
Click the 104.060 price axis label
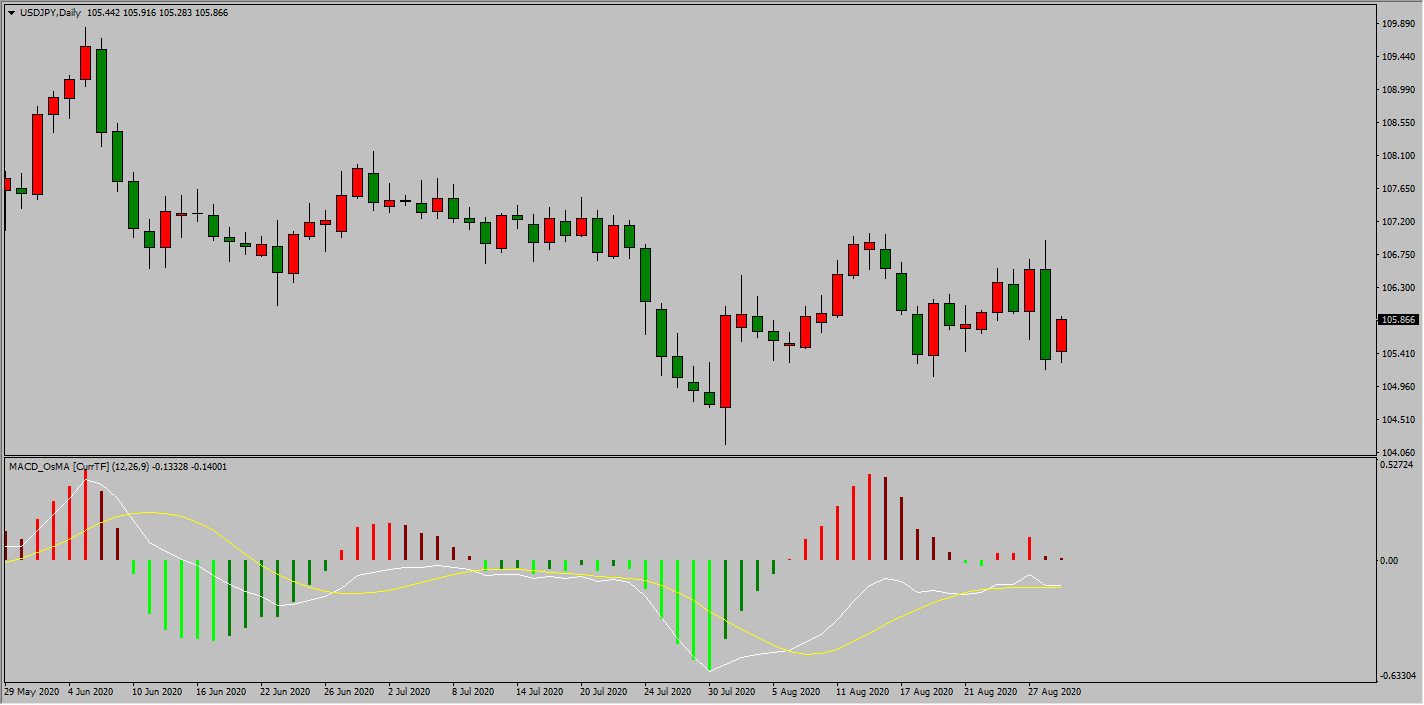pos(1397,453)
